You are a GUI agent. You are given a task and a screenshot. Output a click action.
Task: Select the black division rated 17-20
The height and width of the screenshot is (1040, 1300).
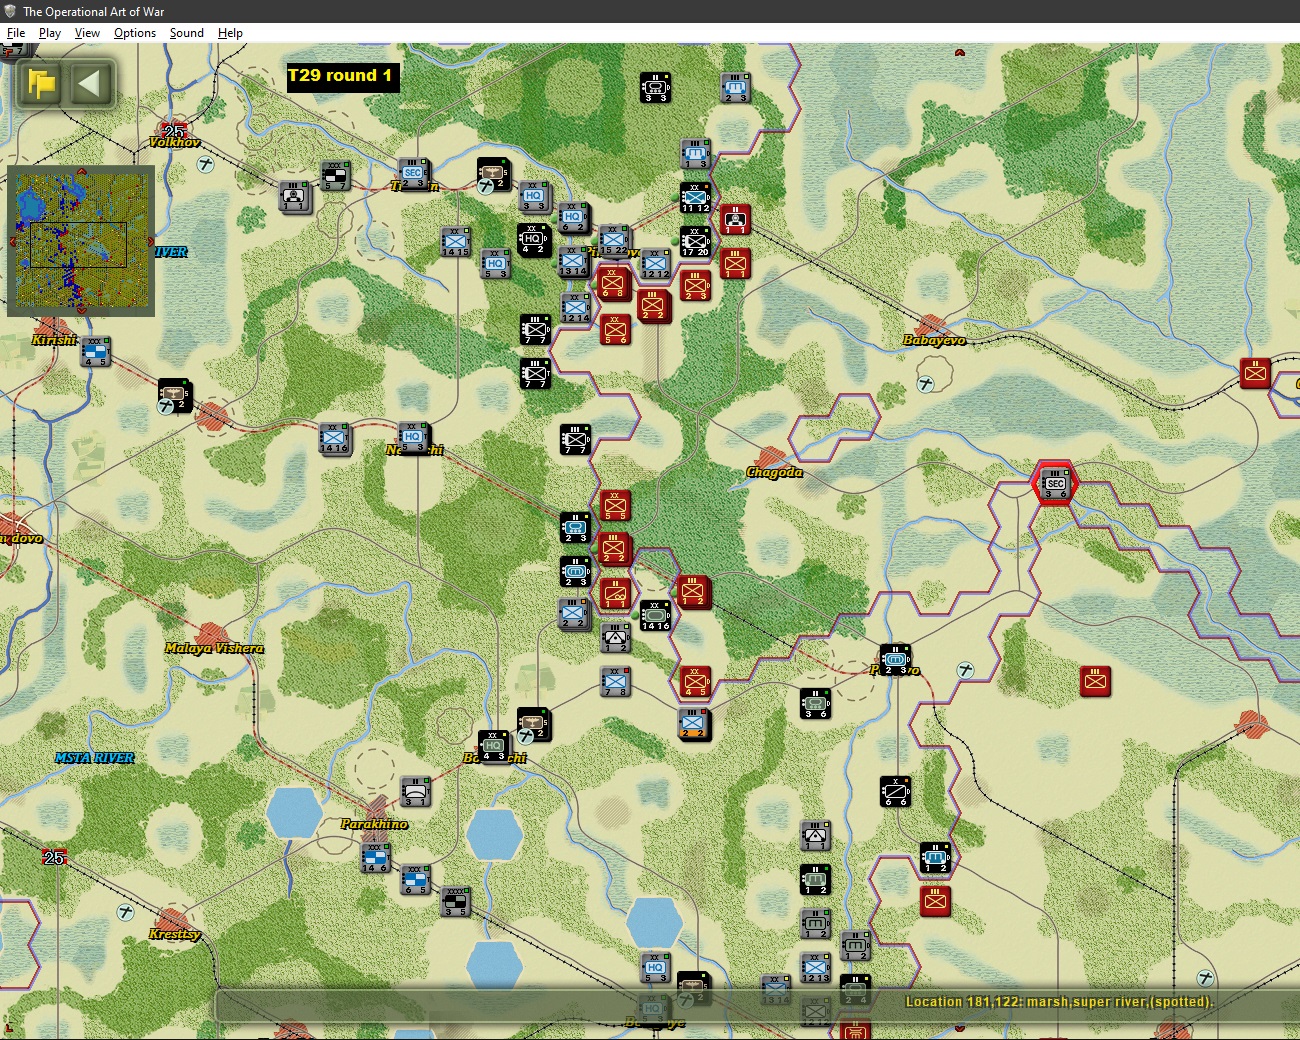pyautogui.click(x=695, y=241)
